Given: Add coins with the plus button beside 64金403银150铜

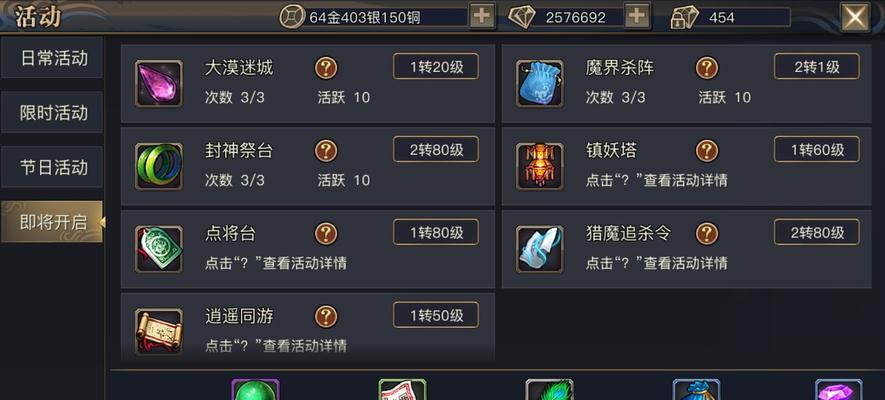Looking at the screenshot, I should click(482, 16).
